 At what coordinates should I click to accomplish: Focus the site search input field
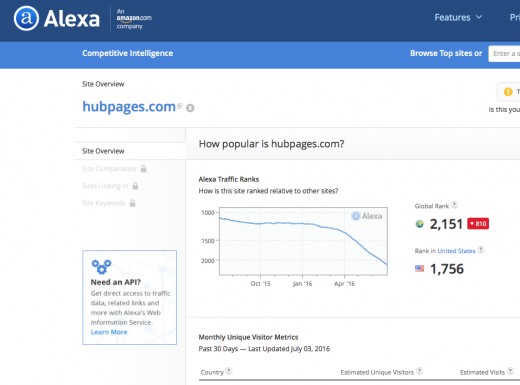(x=504, y=54)
